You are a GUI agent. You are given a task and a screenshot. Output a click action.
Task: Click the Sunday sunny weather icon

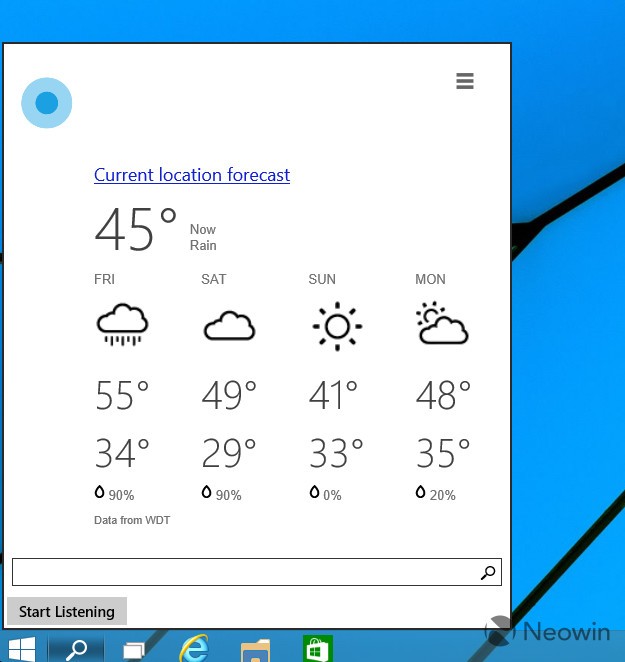tap(336, 326)
